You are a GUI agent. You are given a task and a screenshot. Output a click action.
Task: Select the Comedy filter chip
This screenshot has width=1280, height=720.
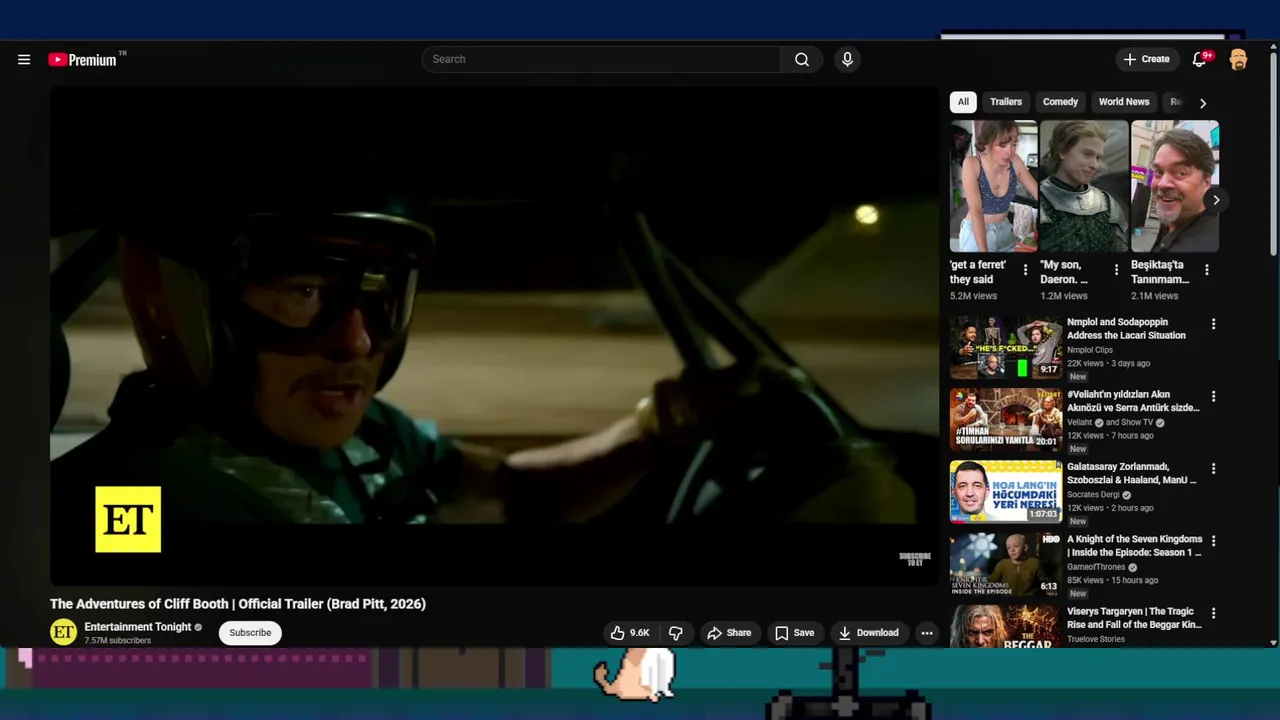coord(1060,102)
